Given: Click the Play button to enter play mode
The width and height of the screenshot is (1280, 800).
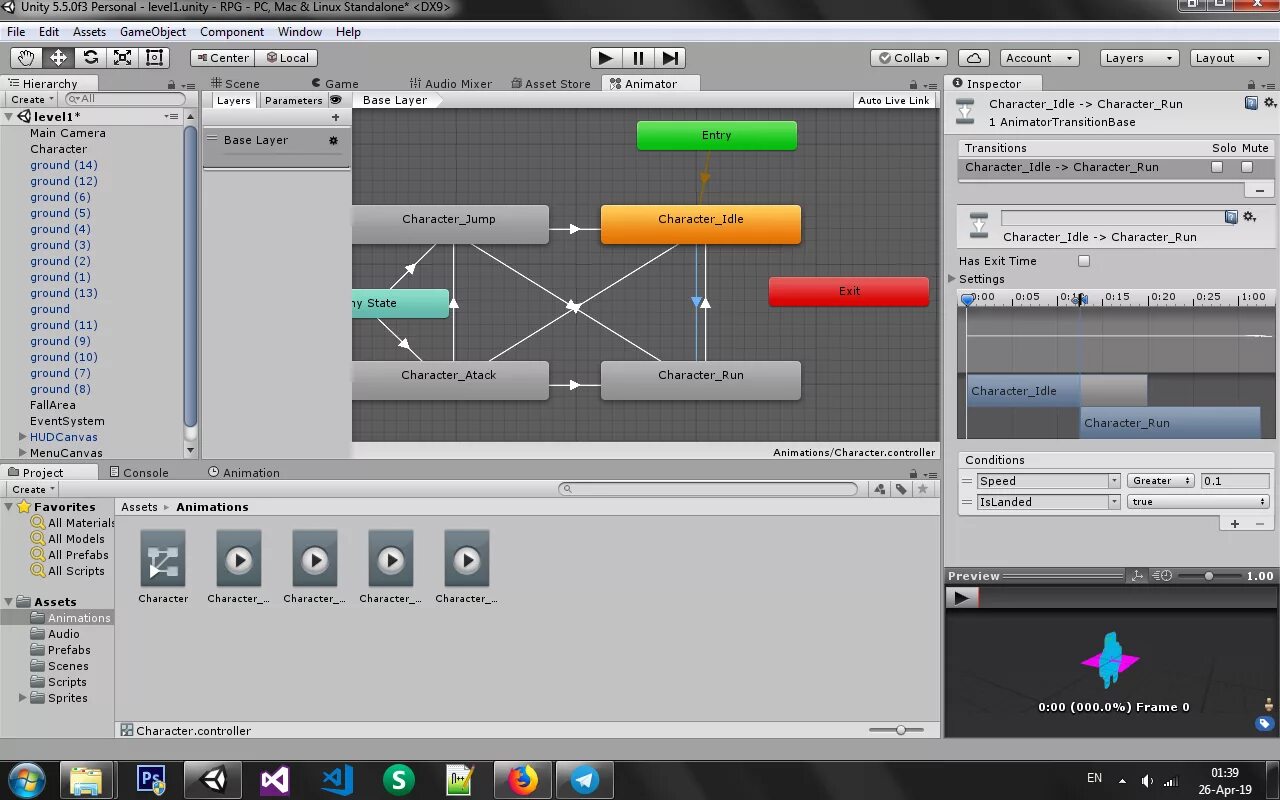Looking at the screenshot, I should point(606,58).
